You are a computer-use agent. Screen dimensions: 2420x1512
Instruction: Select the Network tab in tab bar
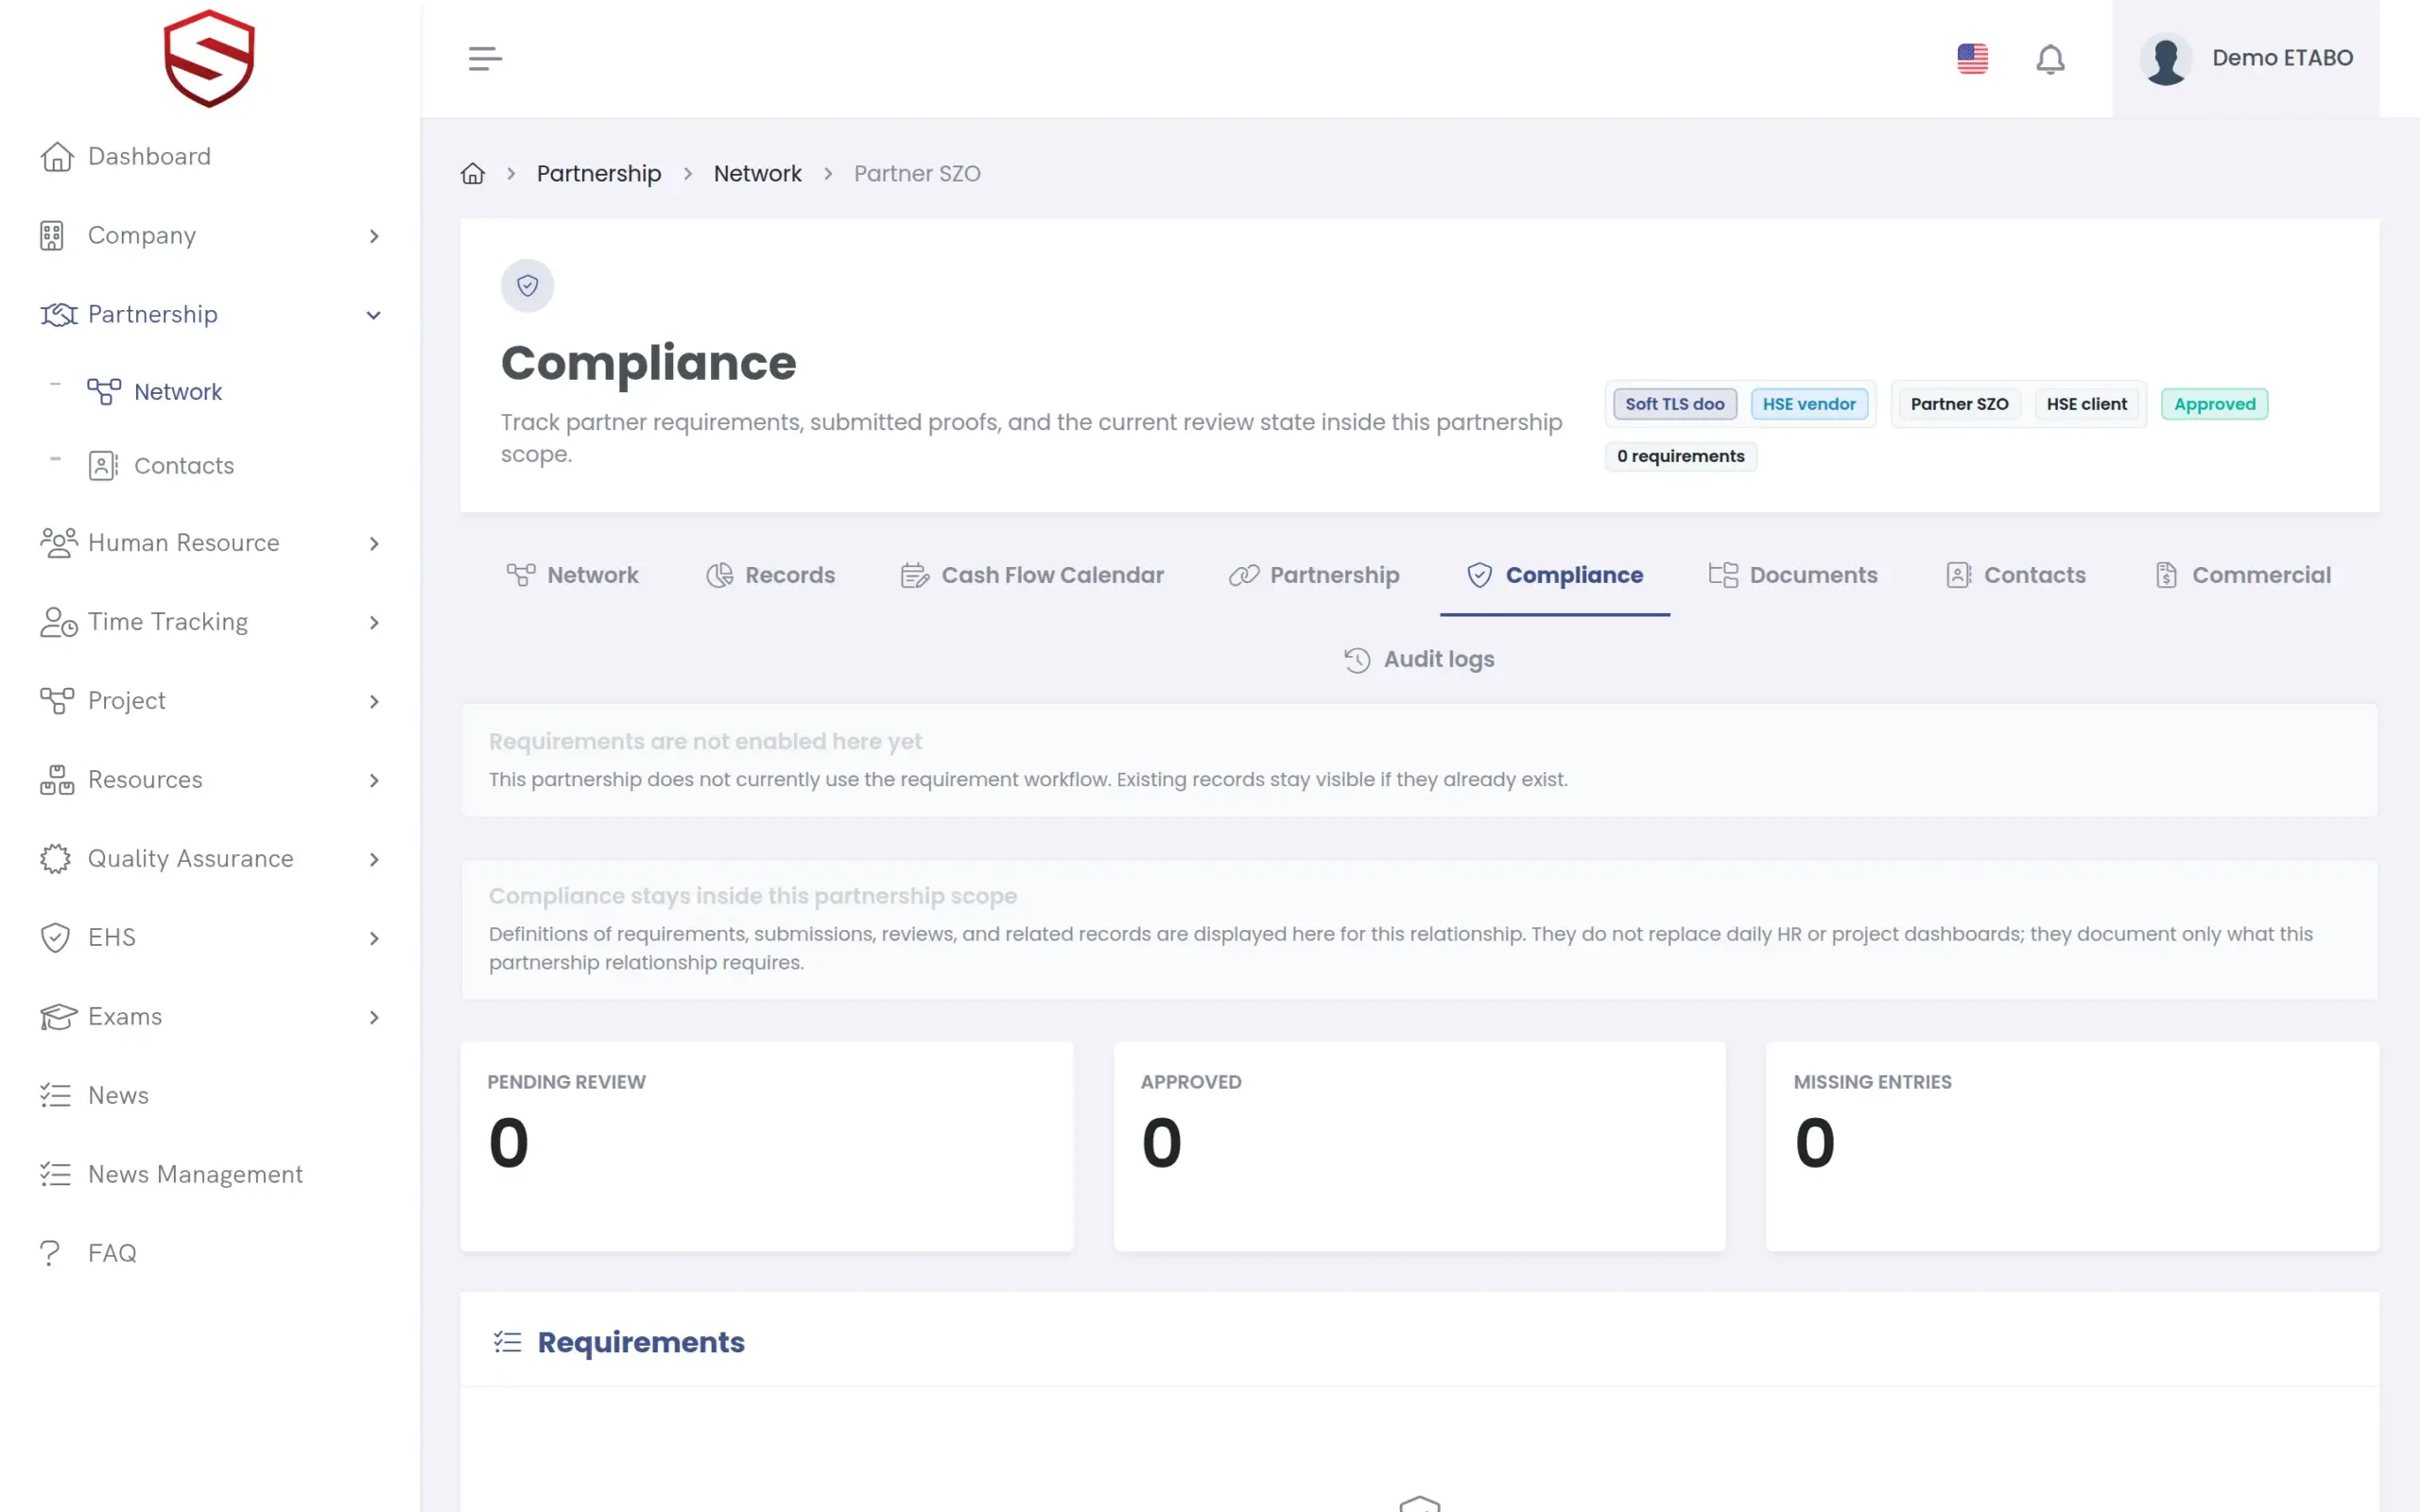573,576
